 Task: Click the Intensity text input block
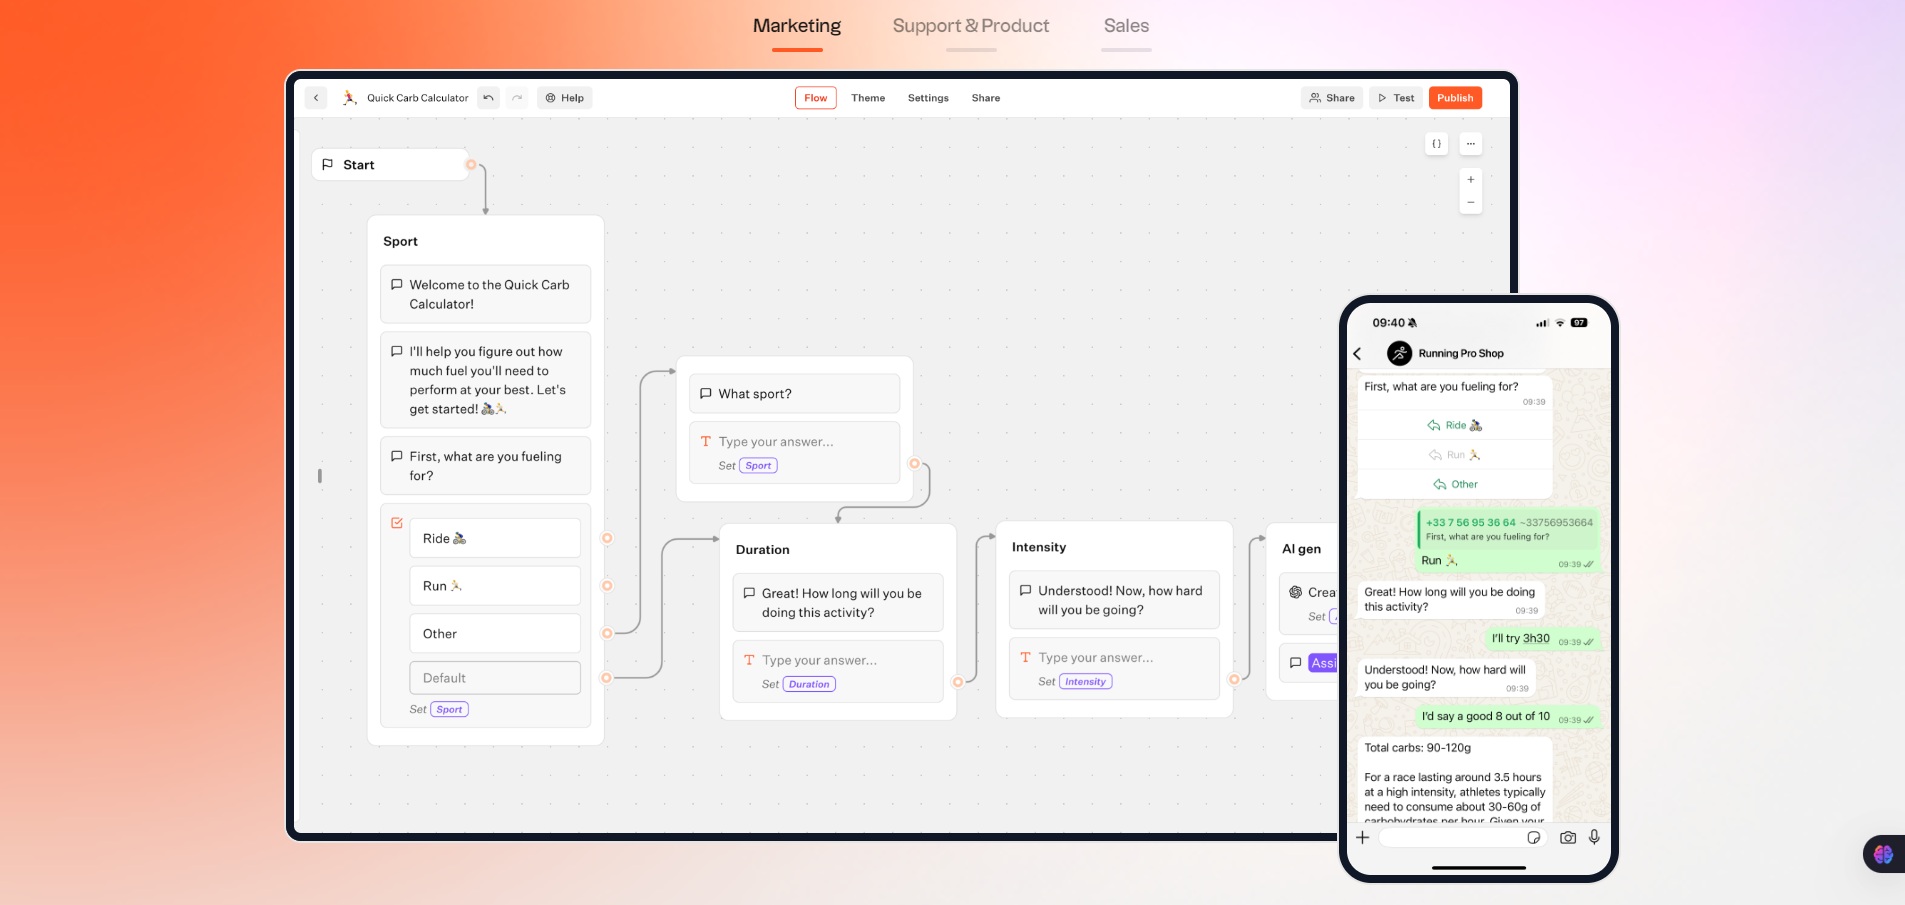click(x=1114, y=669)
